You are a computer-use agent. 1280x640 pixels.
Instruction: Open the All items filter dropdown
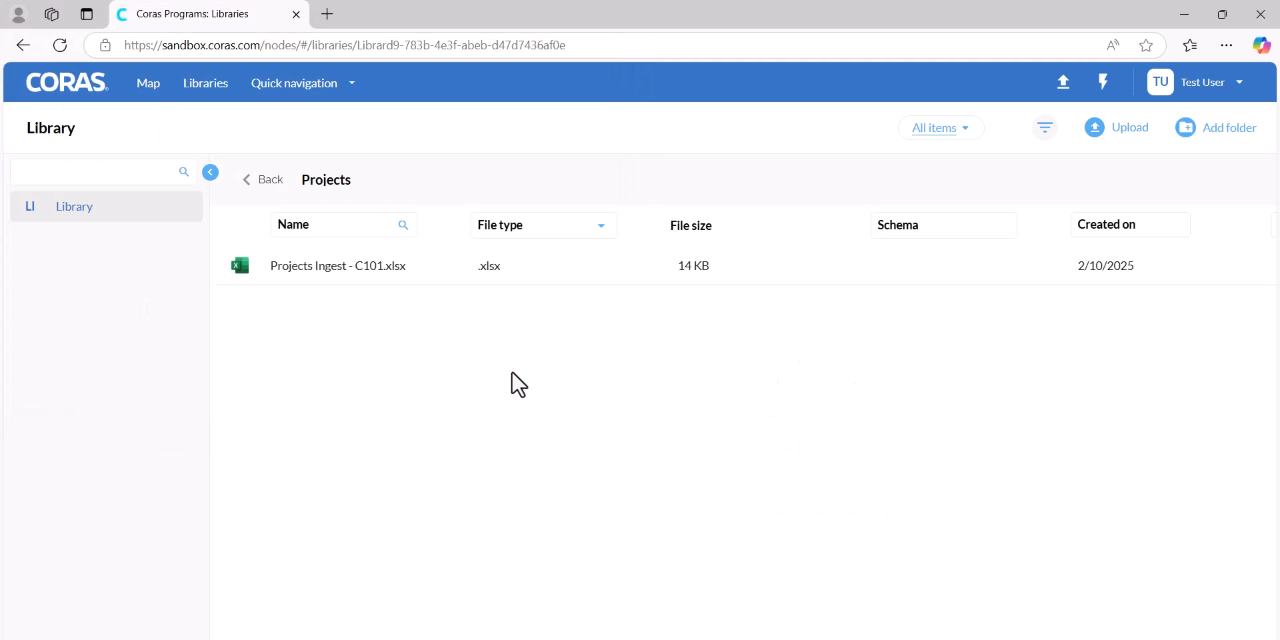tap(940, 128)
